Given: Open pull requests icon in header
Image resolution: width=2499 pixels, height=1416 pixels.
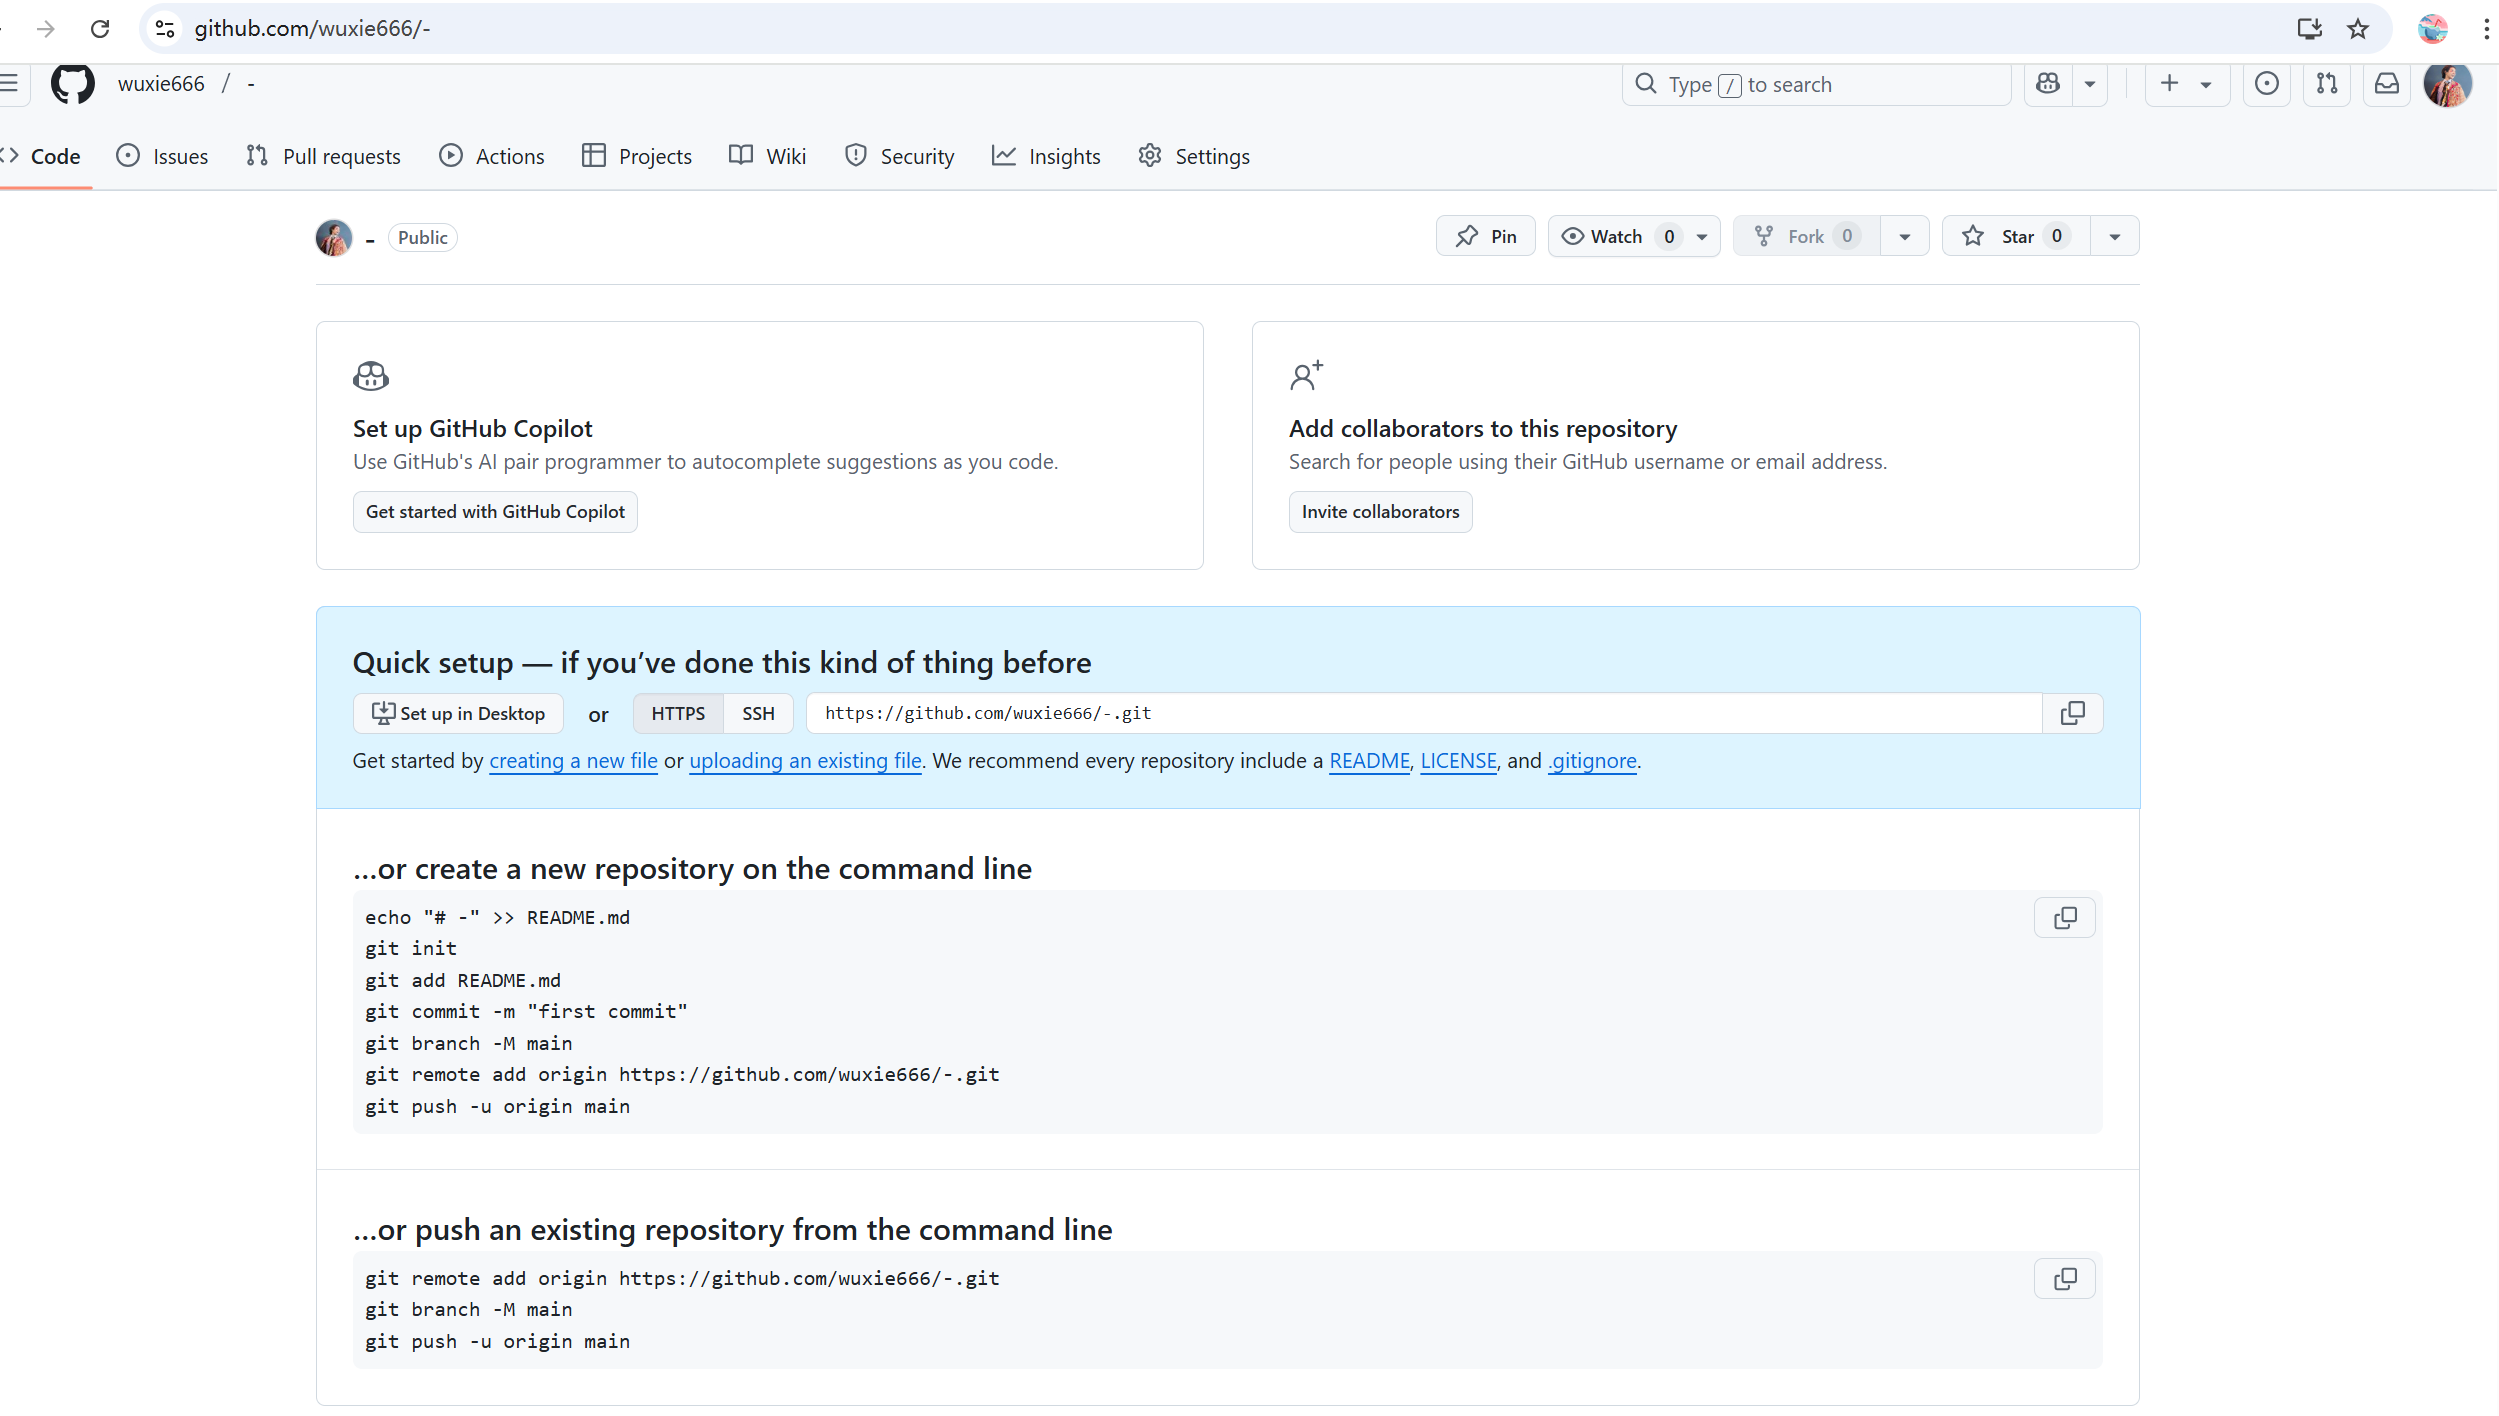Looking at the screenshot, I should click(2327, 84).
